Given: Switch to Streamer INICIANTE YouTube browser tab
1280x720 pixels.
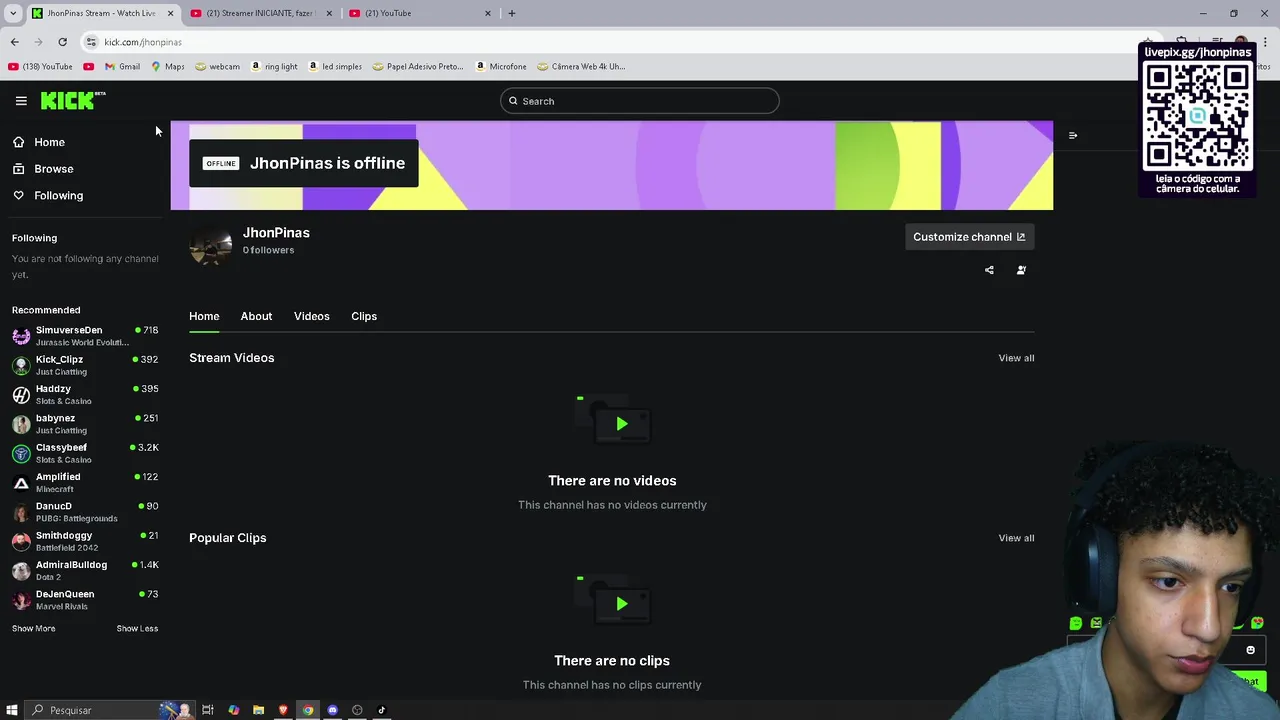Looking at the screenshot, I should [259, 13].
